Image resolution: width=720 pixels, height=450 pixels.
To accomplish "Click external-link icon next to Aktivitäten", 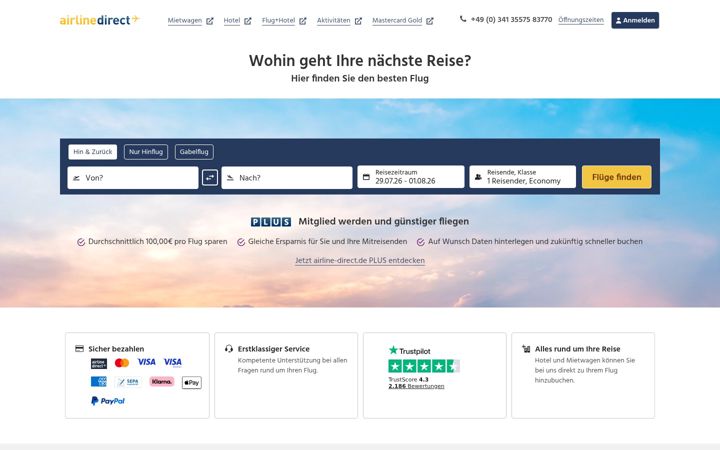I will click(x=359, y=21).
